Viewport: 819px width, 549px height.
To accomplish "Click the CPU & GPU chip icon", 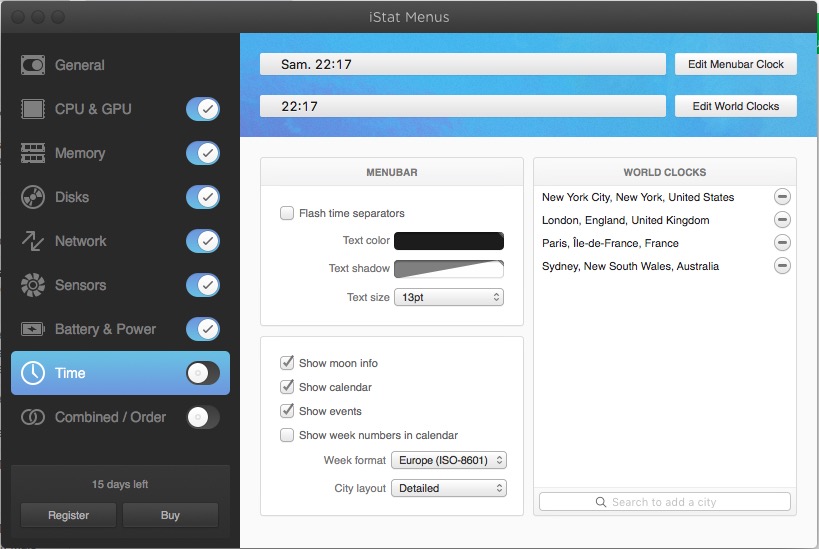I will [33, 109].
